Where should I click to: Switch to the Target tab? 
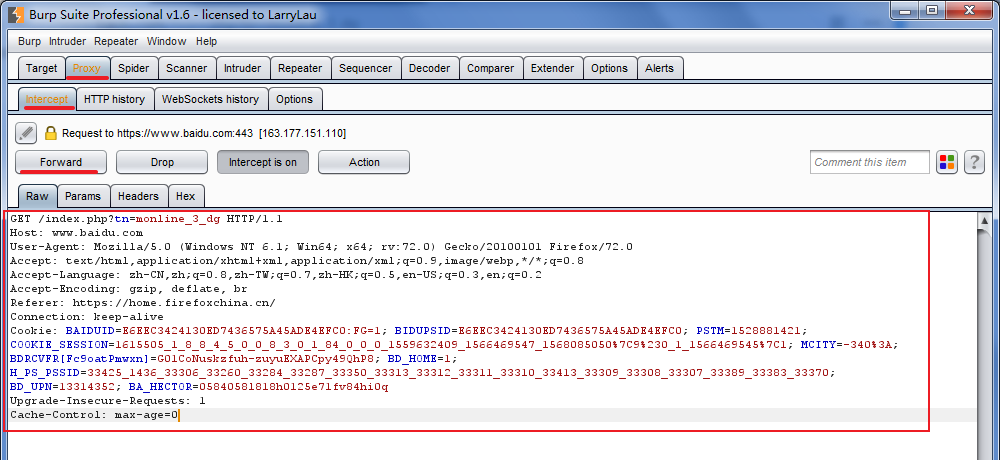click(x=41, y=68)
